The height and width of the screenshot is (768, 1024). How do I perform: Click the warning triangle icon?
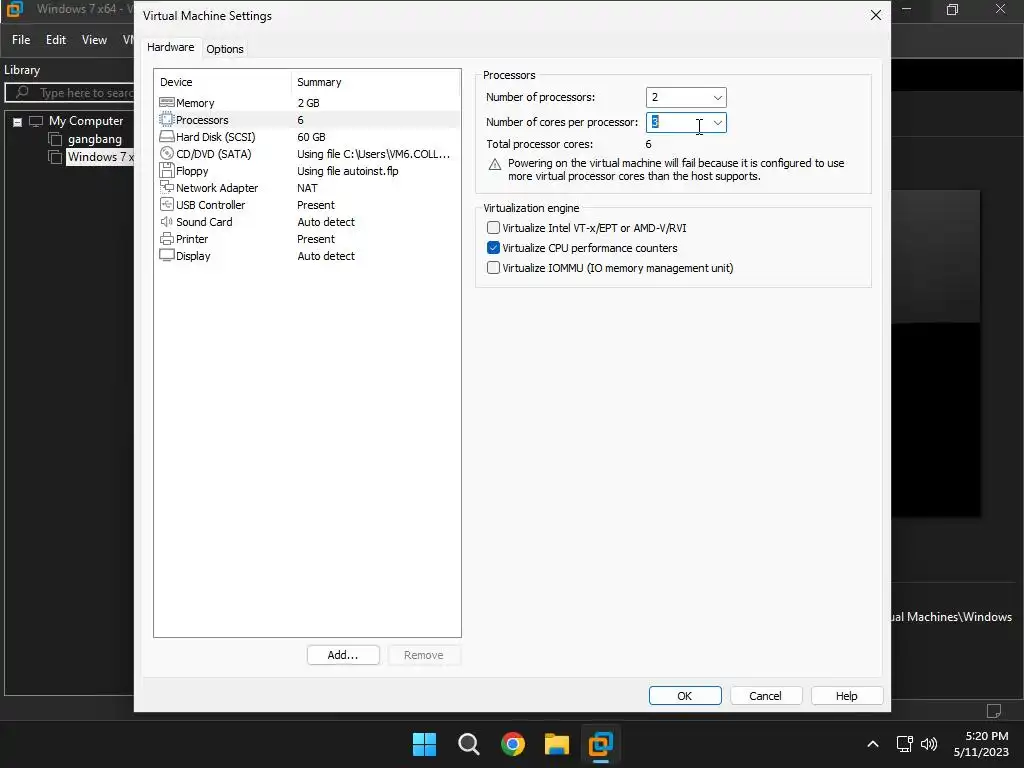[495, 164]
